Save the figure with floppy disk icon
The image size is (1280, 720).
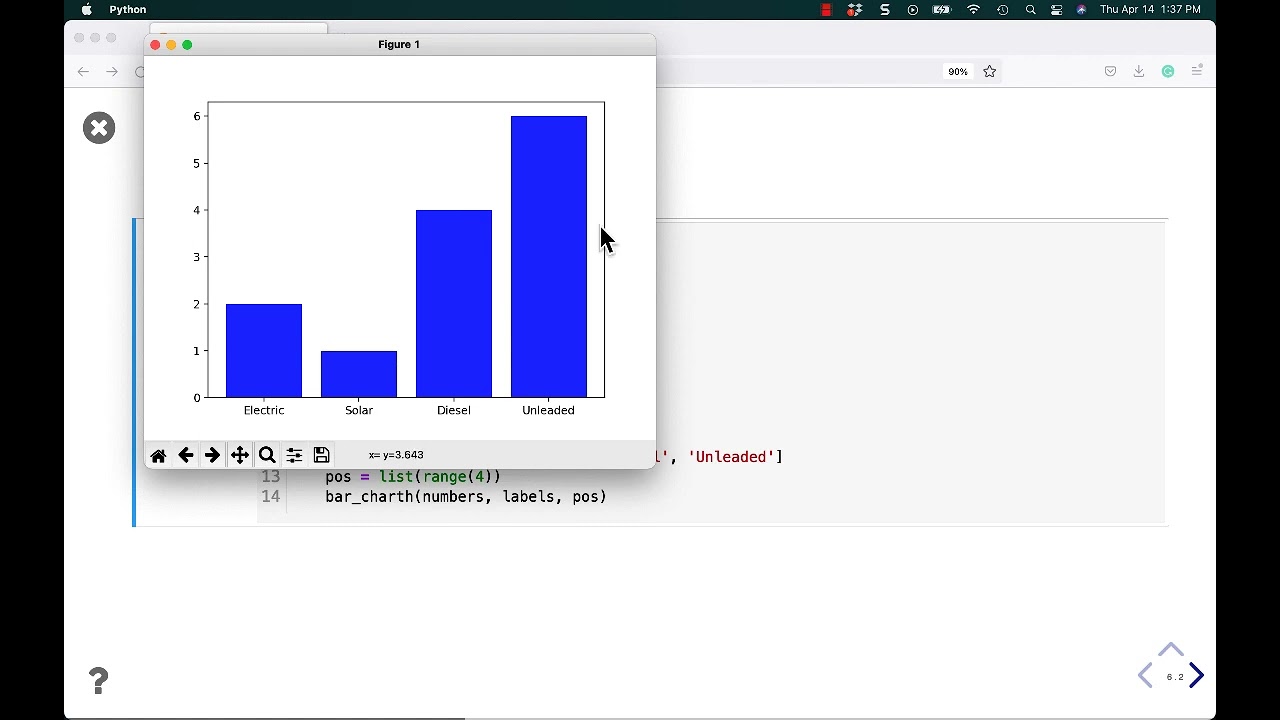(321, 455)
